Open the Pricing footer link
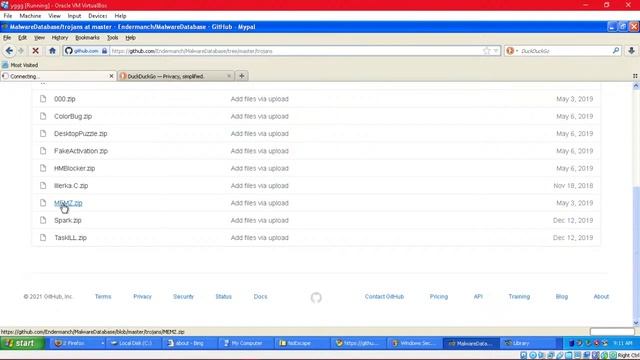640x360 pixels. coord(439,297)
